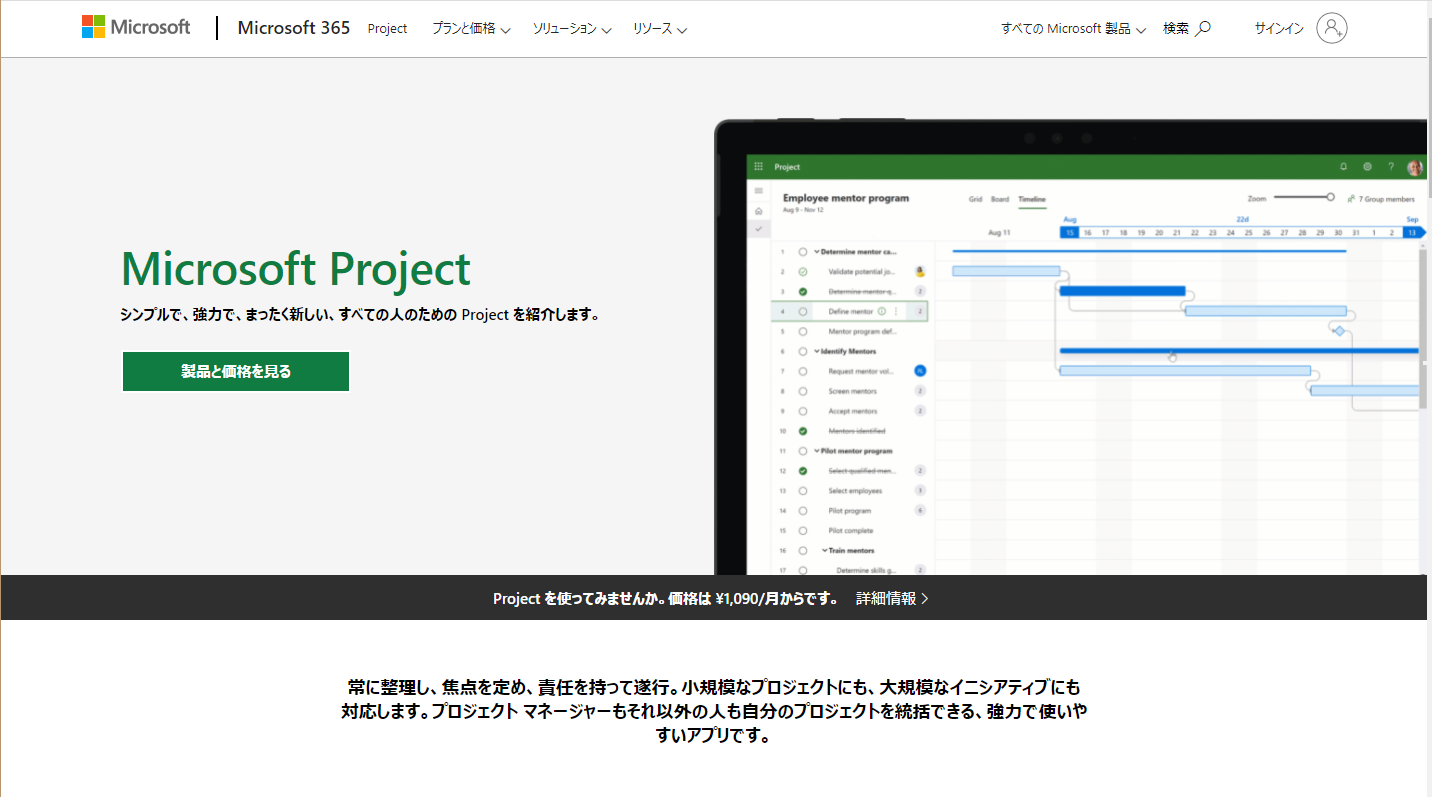Image resolution: width=1432 pixels, height=797 pixels.
Task: Click the user profile photo
Action: coord(1414,167)
